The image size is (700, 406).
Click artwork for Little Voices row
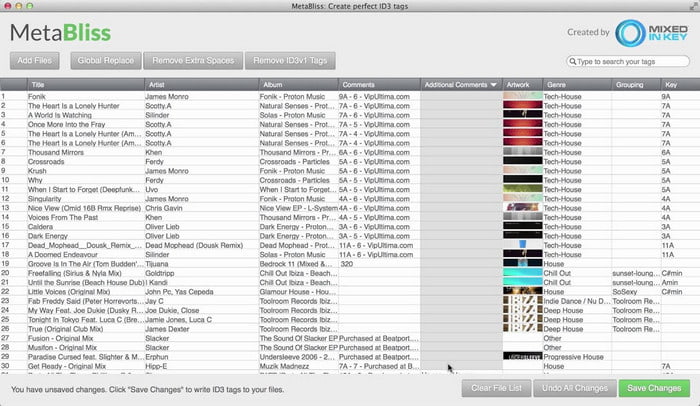click(522, 291)
